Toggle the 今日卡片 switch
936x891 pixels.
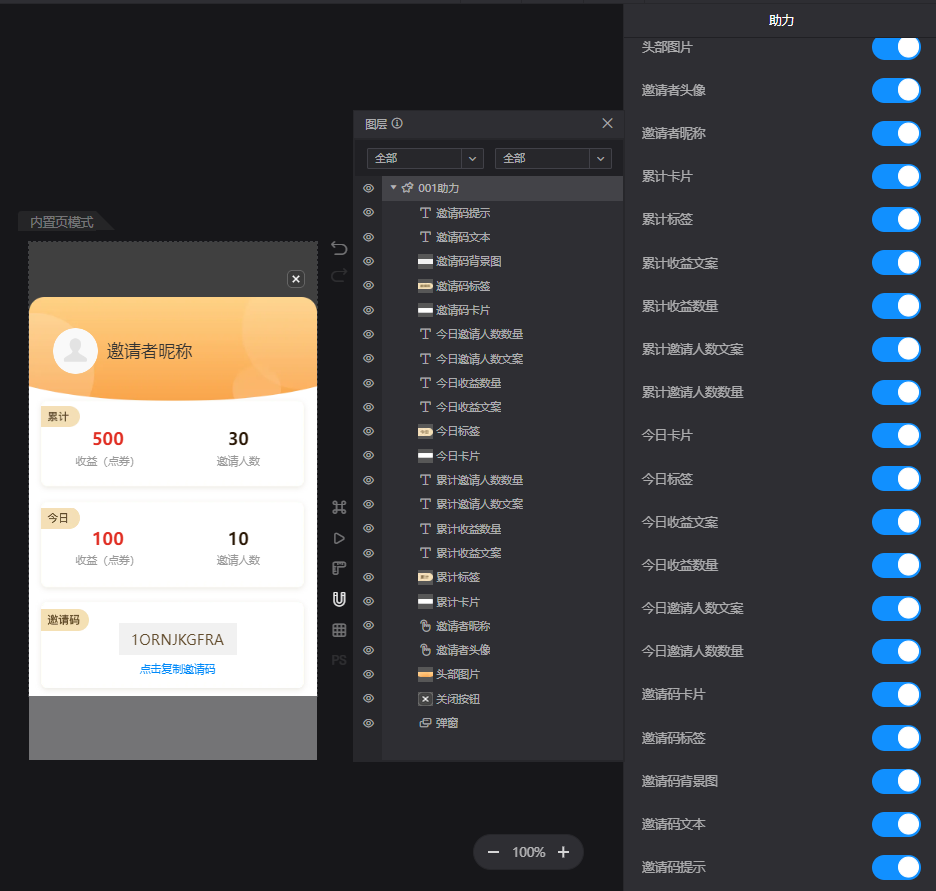click(x=896, y=435)
